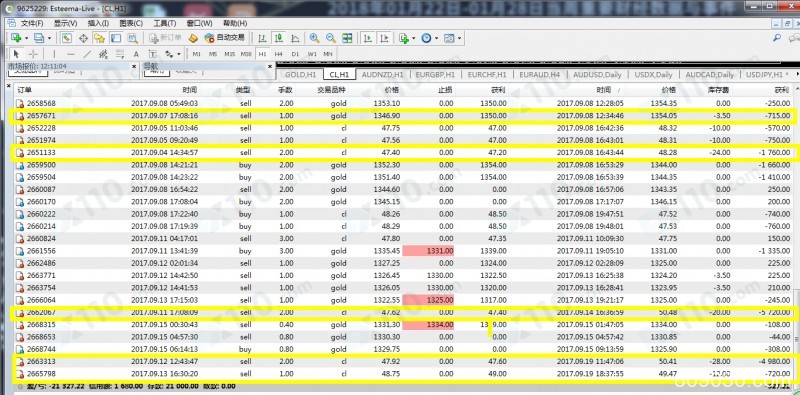The width and height of the screenshot is (800, 395).
Task: Toggle the Market Watch panel icon
Action: [x=67, y=38]
